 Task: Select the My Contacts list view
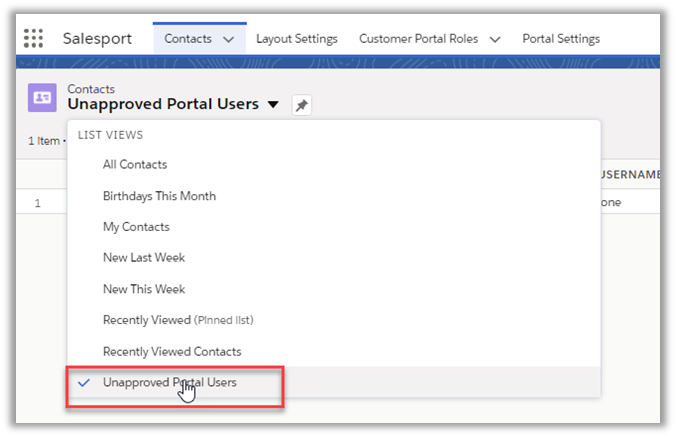136,227
